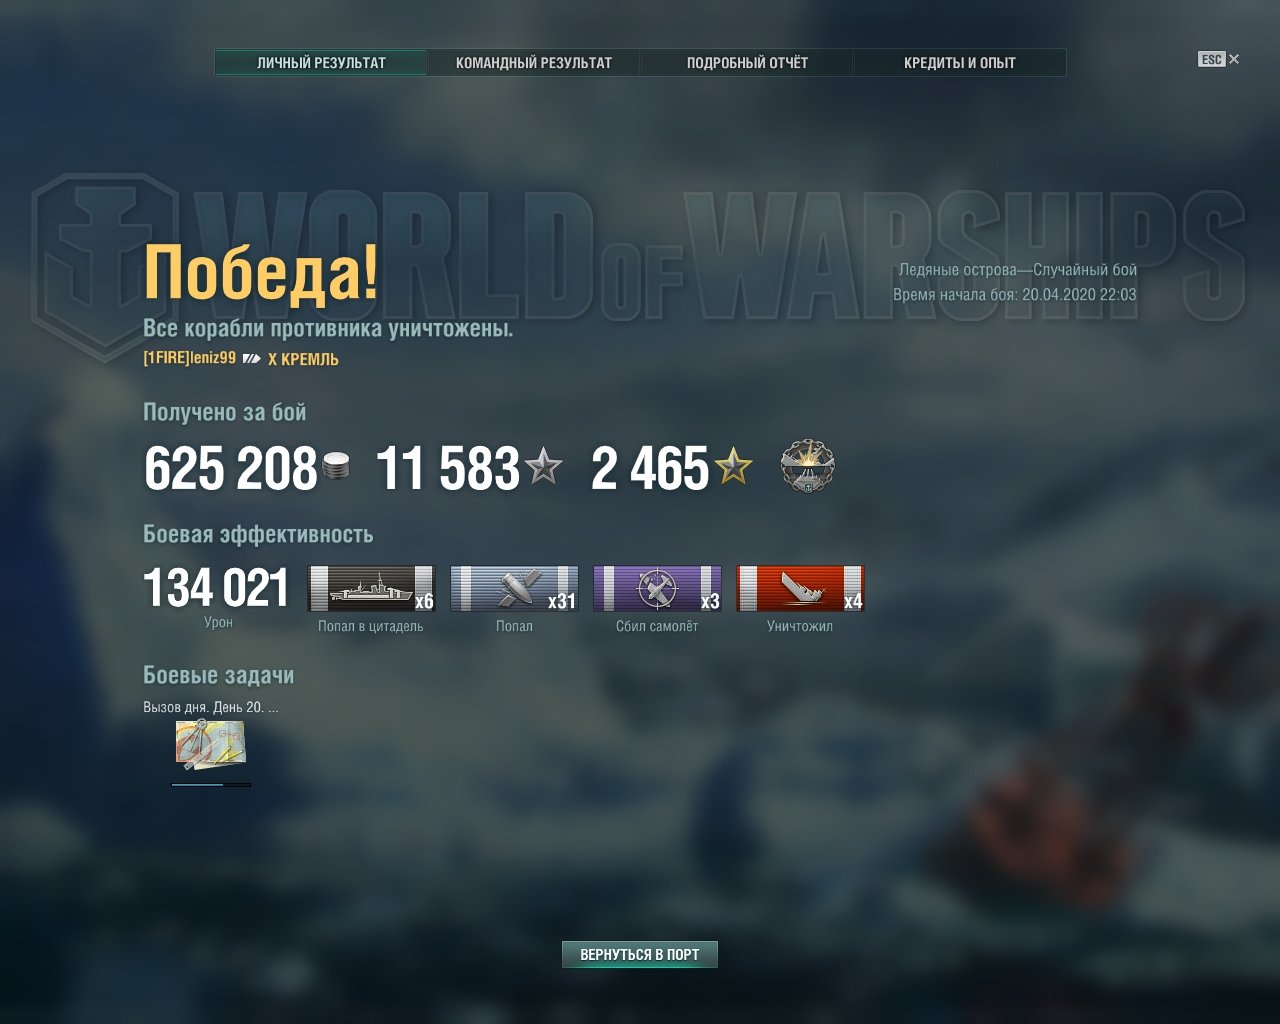This screenshot has height=1024, width=1280.
Task: Click the combat mission progress bar
Action: (211, 785)
